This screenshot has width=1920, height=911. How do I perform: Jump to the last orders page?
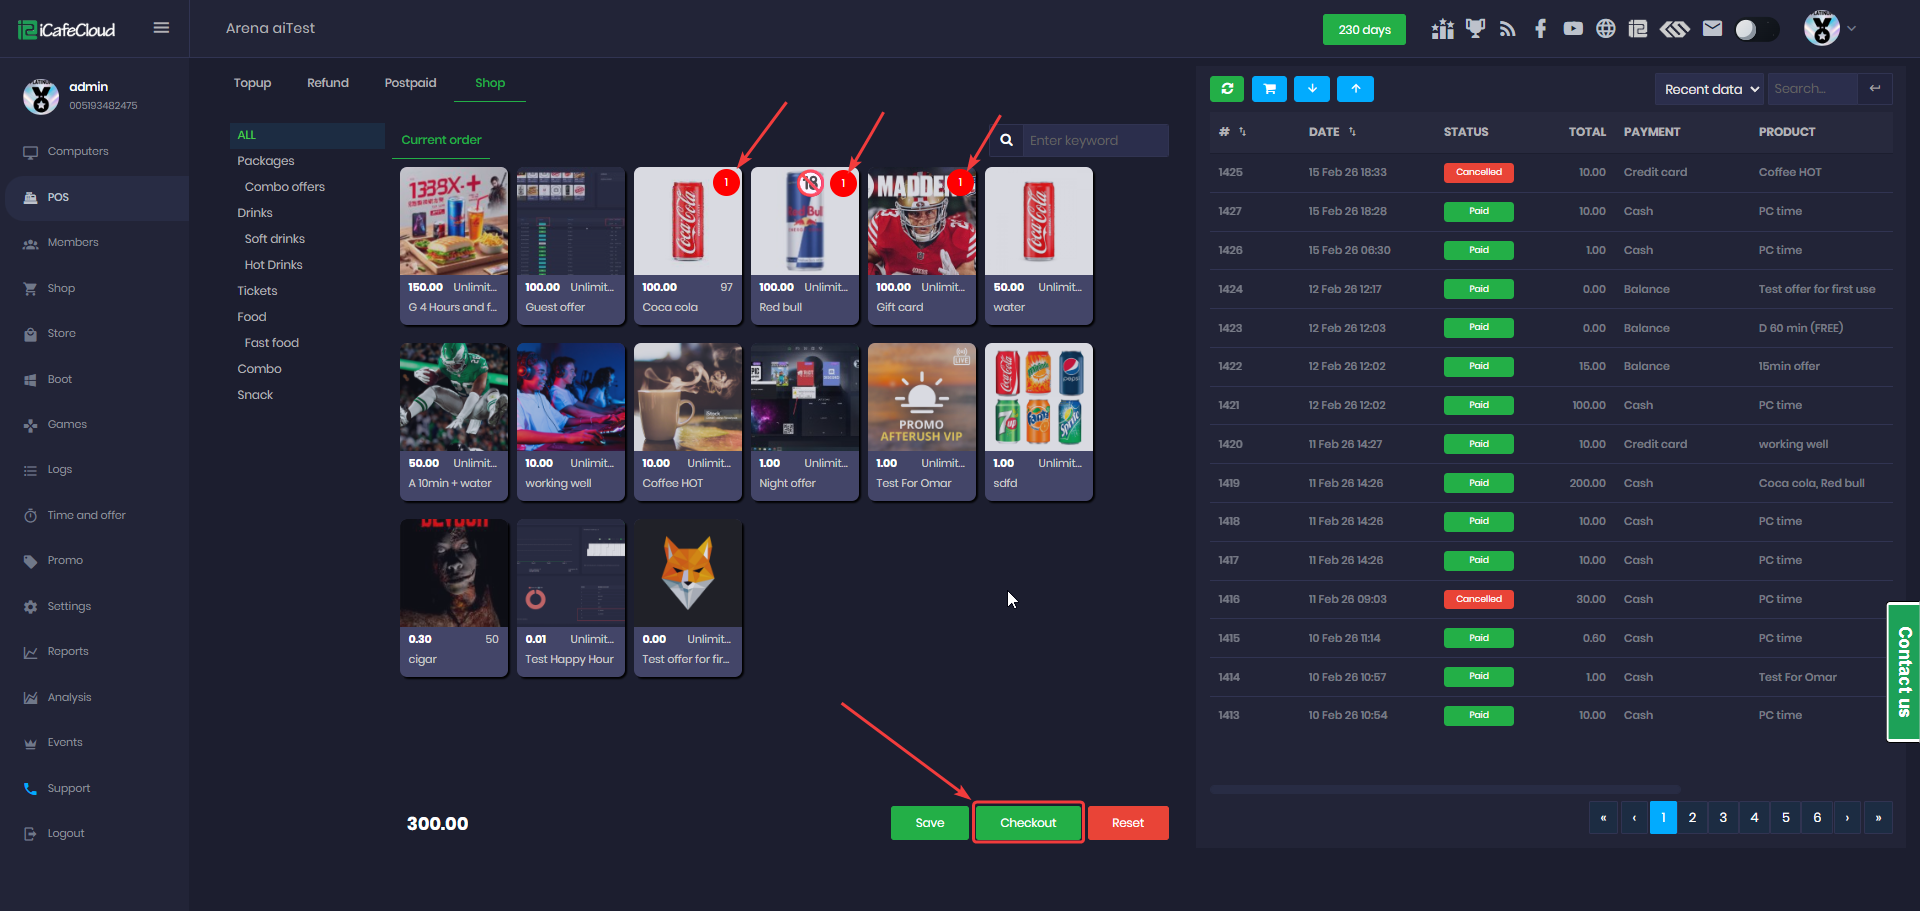[1878, 818]
